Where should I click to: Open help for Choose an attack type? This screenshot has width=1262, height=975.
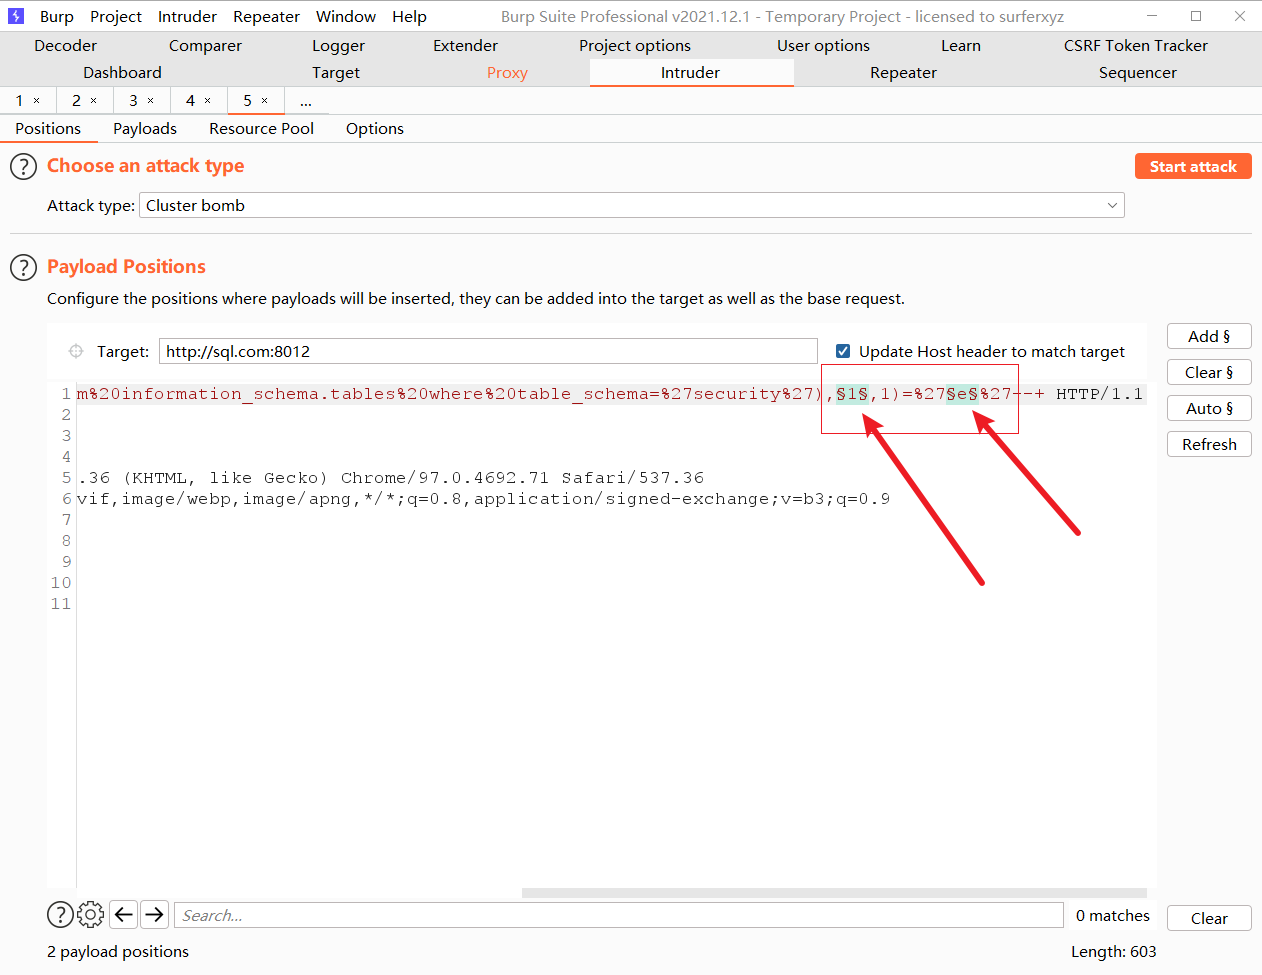23,167
